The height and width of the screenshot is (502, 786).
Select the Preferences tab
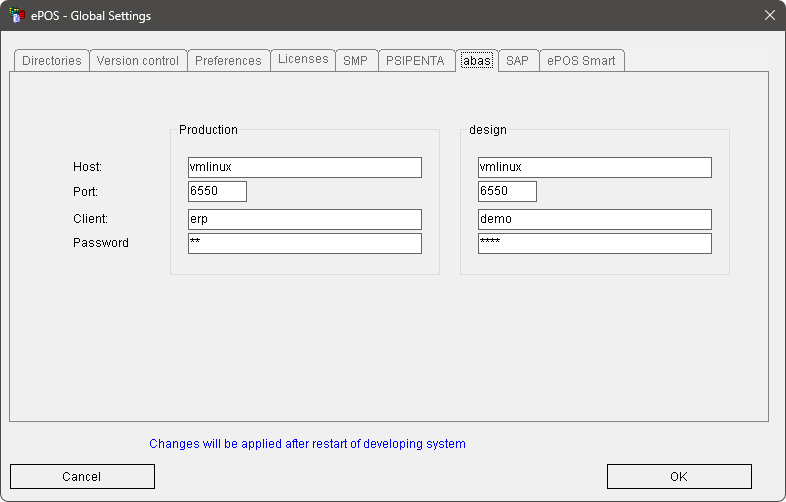pos(228,61)
